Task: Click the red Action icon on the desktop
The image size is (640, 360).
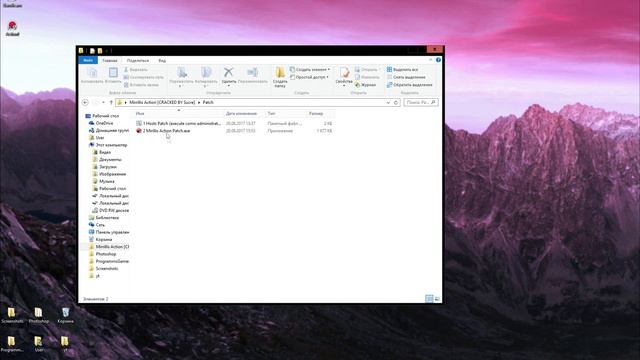Action: coord(12,29)
